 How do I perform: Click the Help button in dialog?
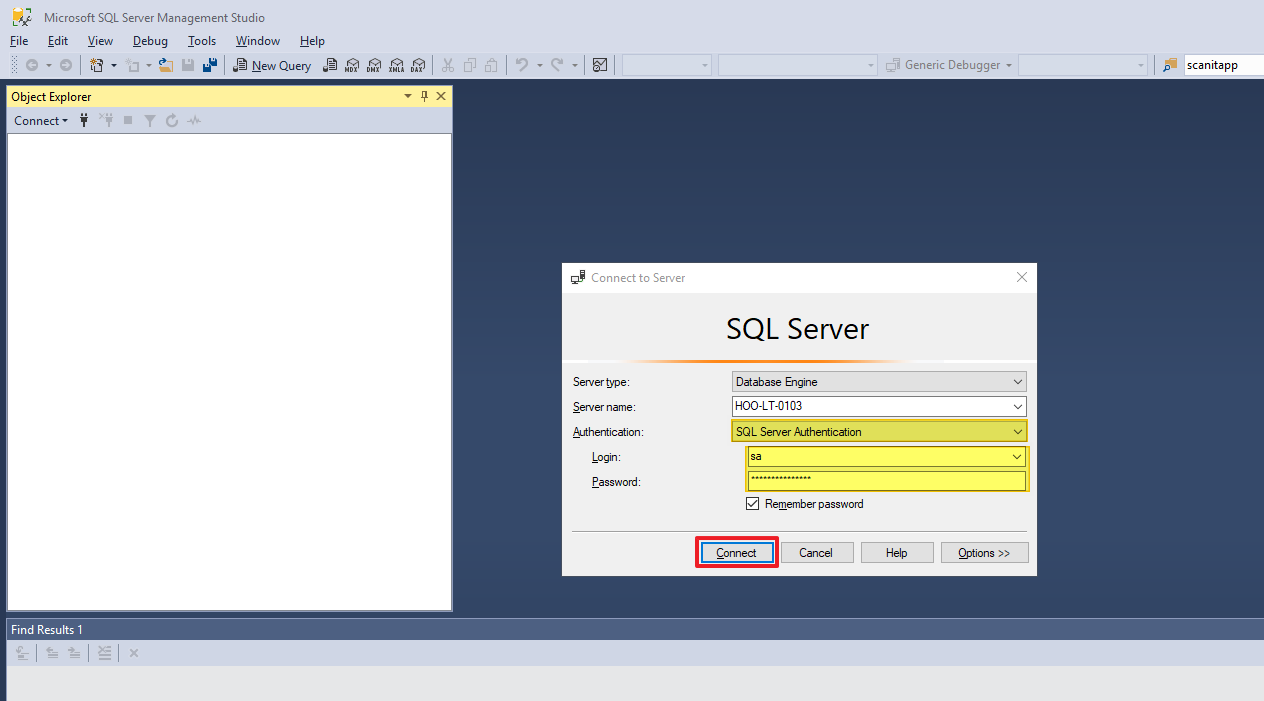tap(897, 553)
